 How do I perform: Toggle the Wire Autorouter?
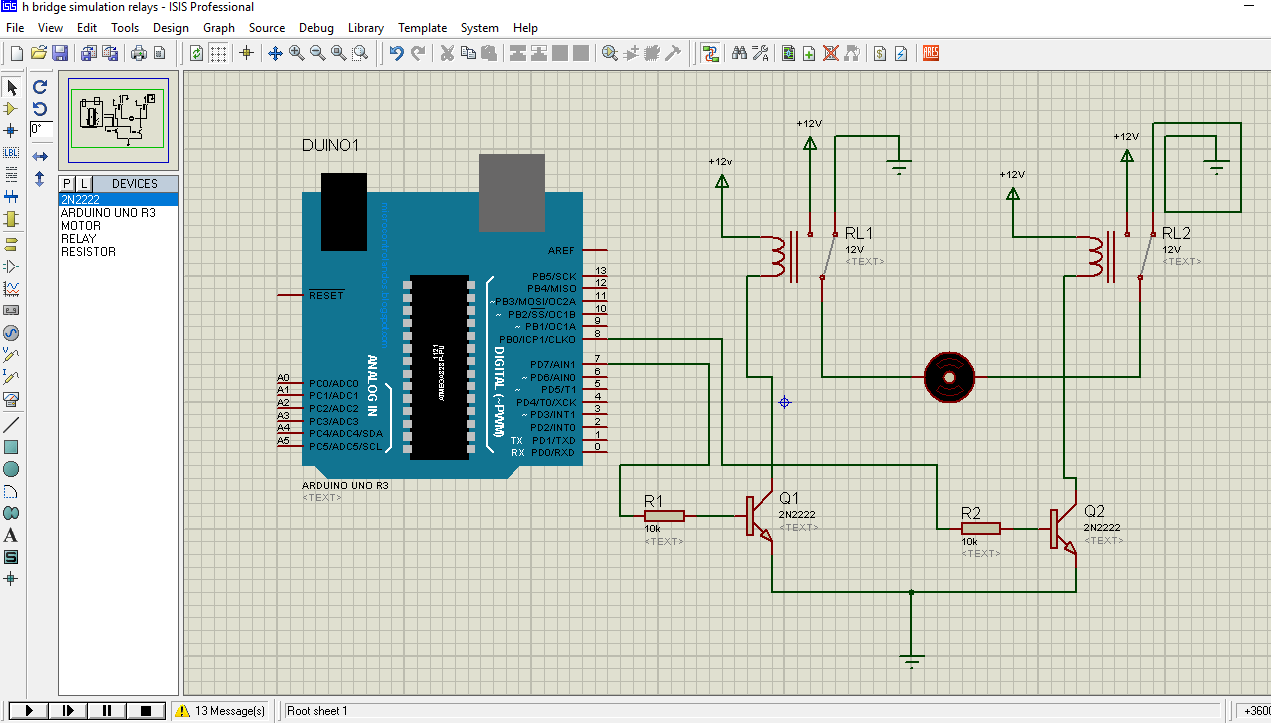712,53
